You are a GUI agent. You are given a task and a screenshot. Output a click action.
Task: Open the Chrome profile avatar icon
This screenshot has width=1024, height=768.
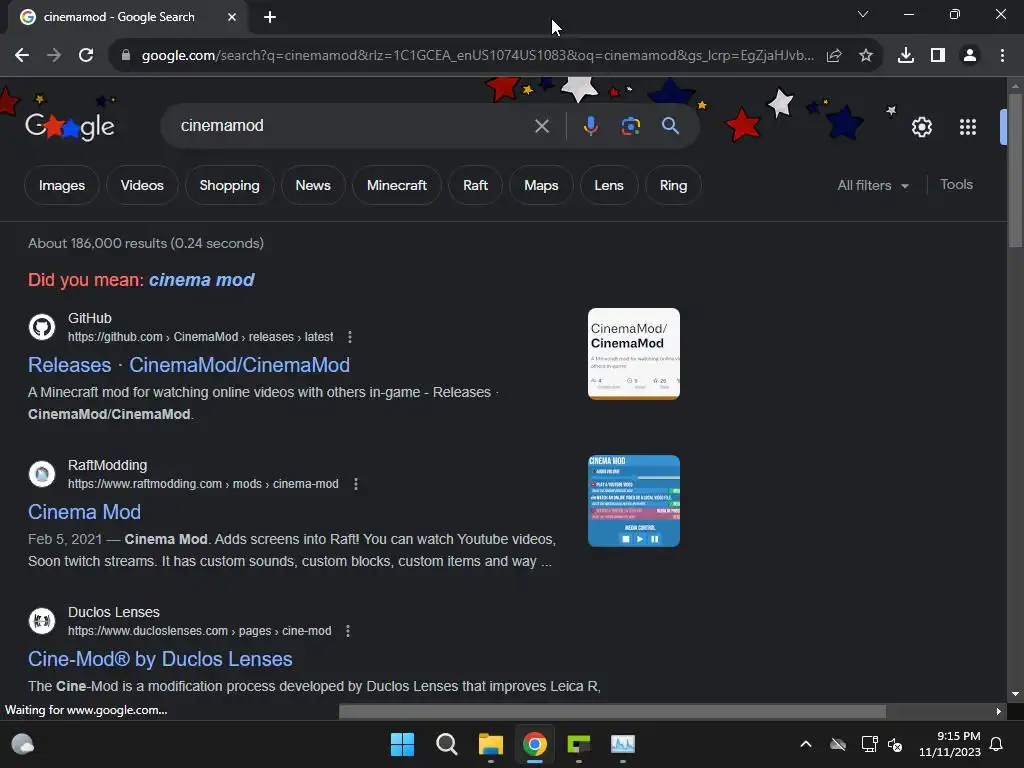click(x=970, y=56)
